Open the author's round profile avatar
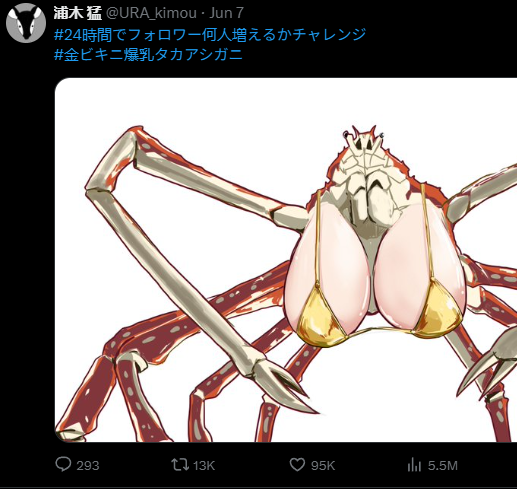This screenshot has height=489, width=517. [x=26, y=23]
